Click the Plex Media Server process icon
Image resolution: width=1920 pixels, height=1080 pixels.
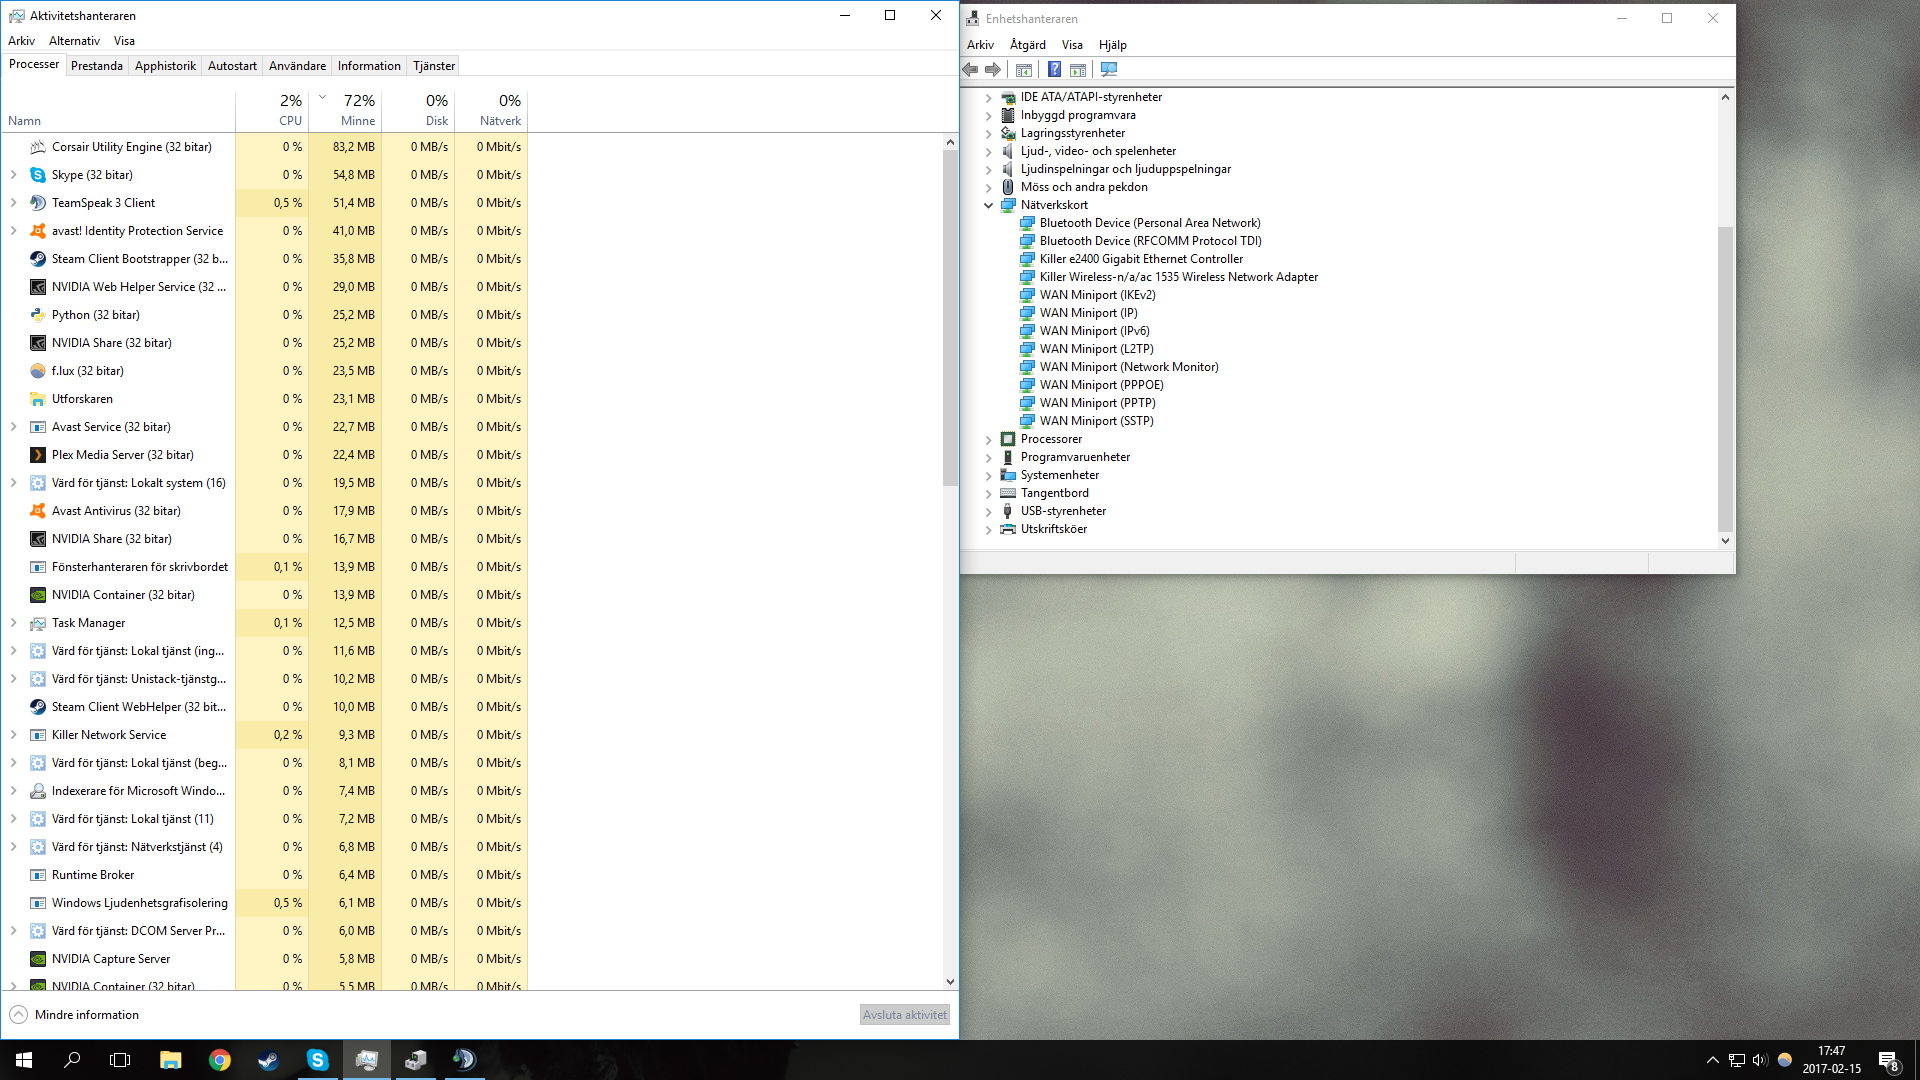tap(38, 455)
